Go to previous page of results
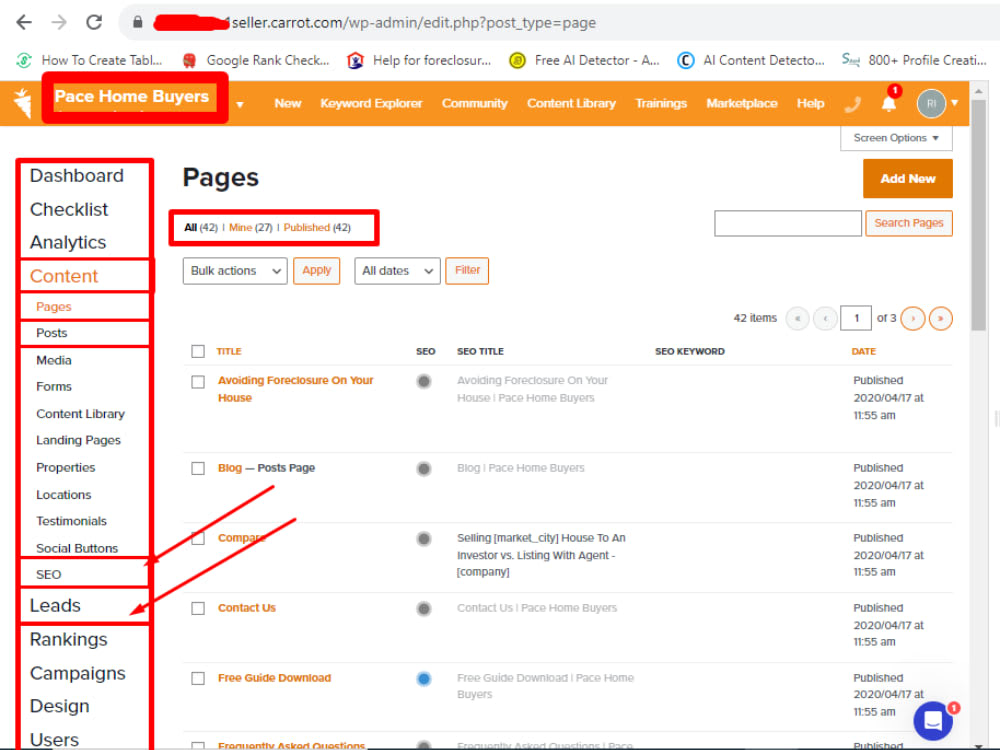Viewport: 1000px width, 750px height. pos(825,318)
